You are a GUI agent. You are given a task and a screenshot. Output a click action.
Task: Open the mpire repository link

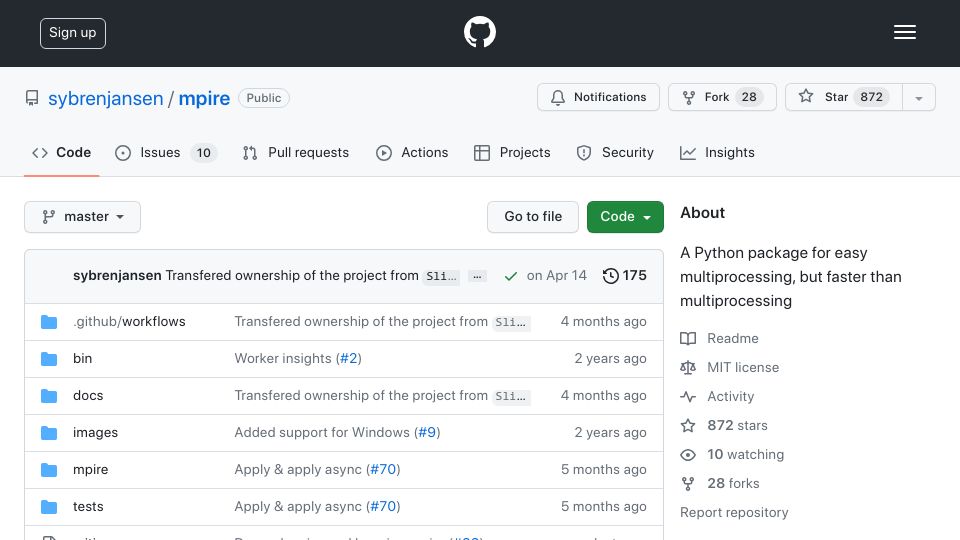(x=204, y=98)
